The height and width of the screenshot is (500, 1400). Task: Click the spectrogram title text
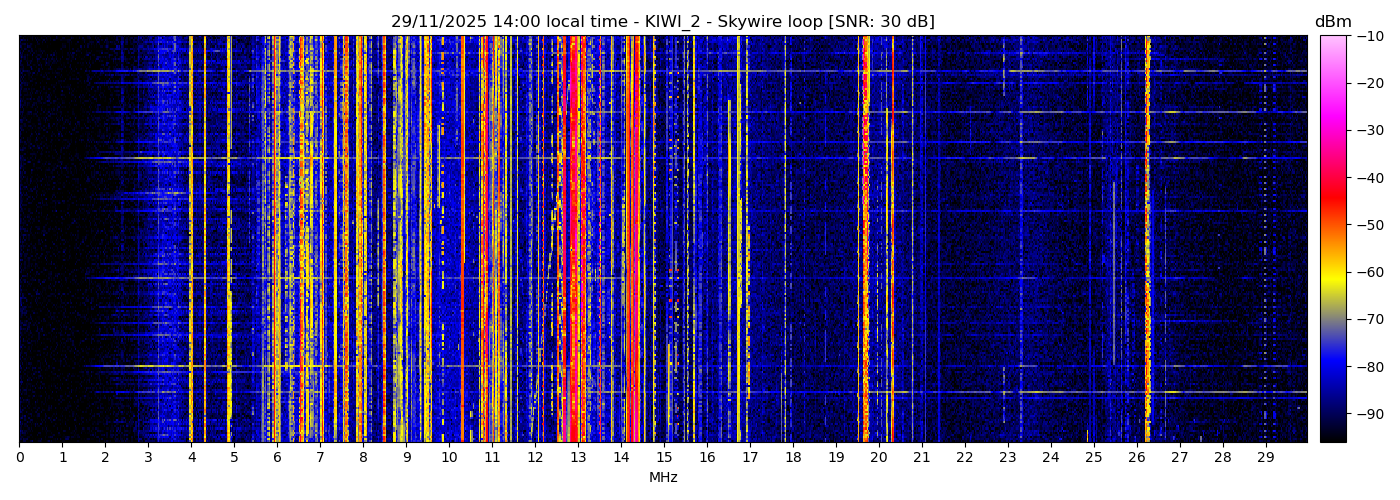[x=662, y=22]
